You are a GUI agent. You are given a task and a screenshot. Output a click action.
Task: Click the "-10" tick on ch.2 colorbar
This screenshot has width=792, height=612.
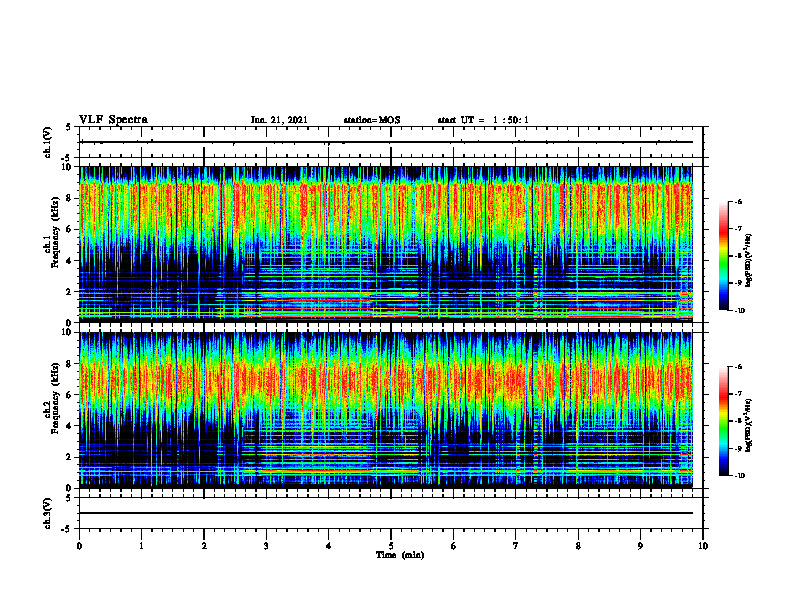click(x=739, y=476)
